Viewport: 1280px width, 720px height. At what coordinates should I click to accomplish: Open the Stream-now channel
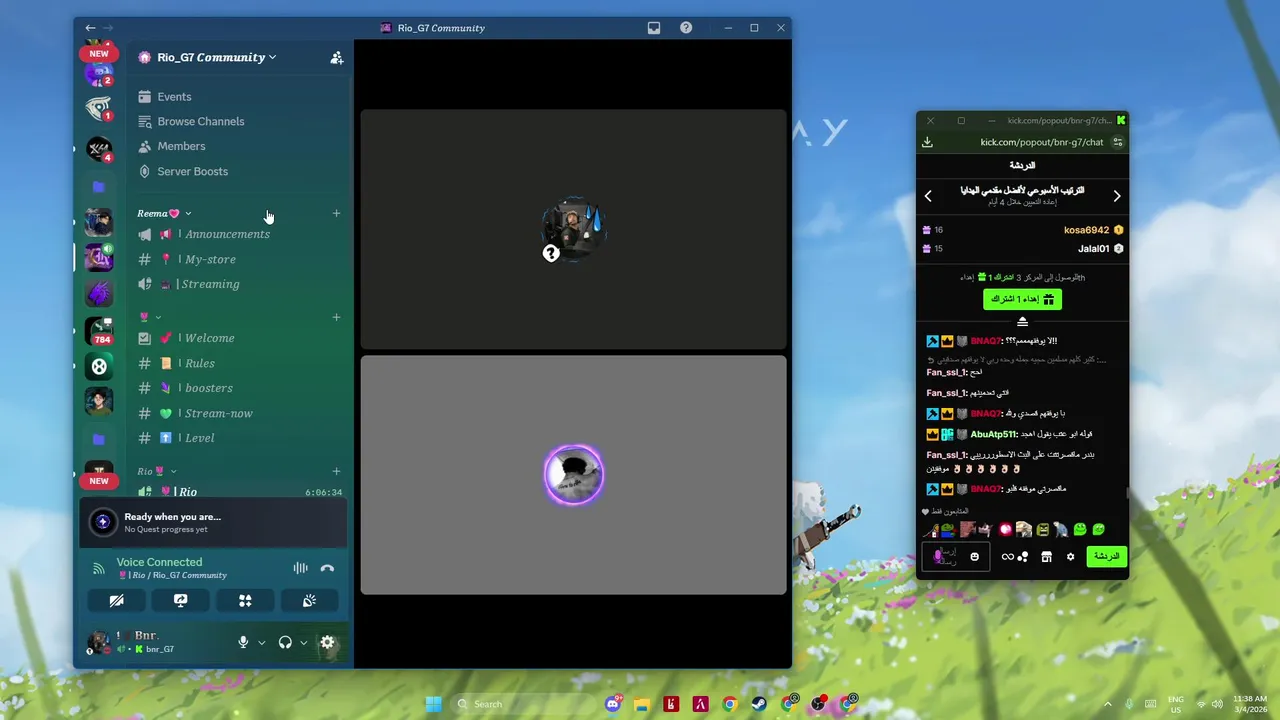click(240, 413)
